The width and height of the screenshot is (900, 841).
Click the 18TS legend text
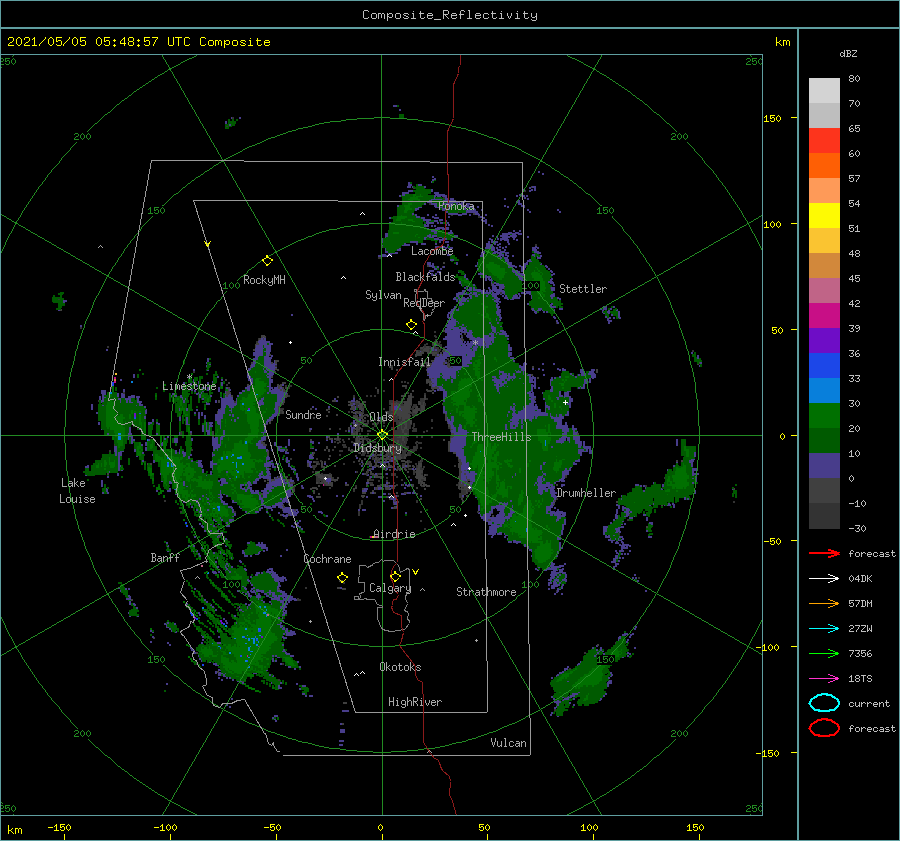pos(860,679)
